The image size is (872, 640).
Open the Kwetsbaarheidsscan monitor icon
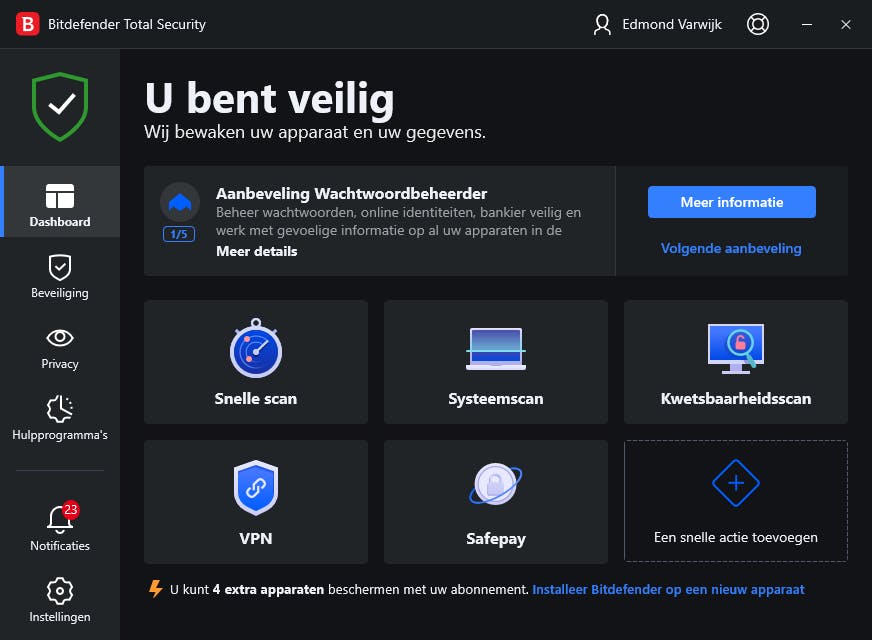tap(735, 349)
